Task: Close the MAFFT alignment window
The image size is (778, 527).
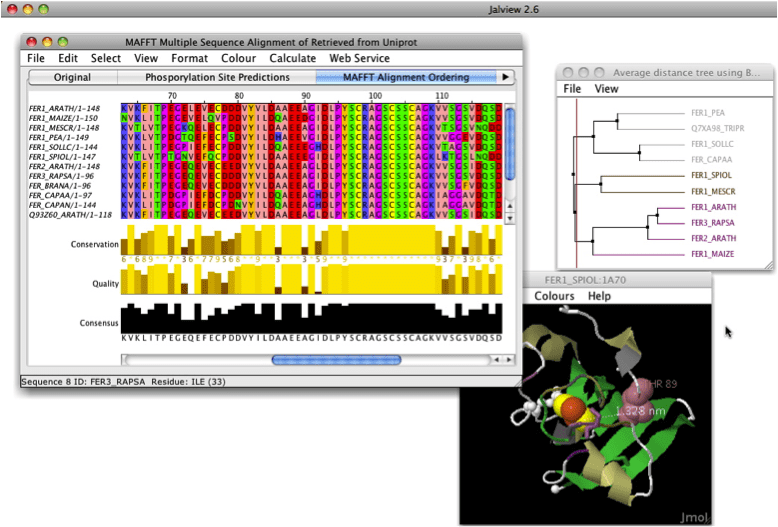Action: tap(32, 42)
